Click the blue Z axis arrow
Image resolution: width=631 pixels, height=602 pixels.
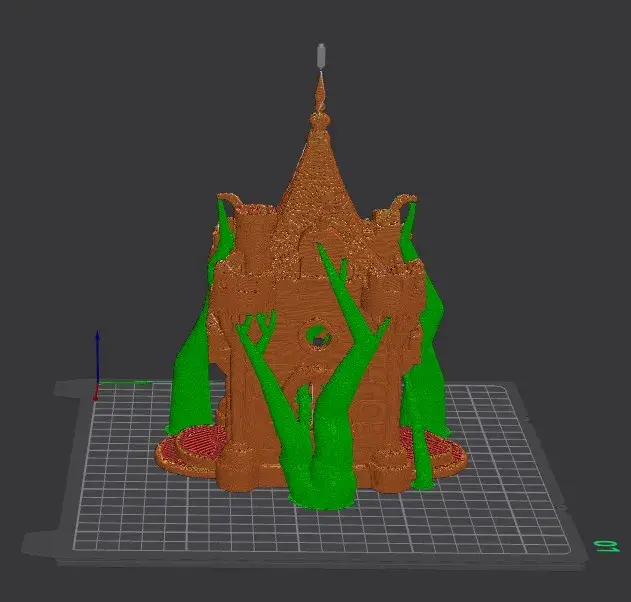click(x=97, y=357)
